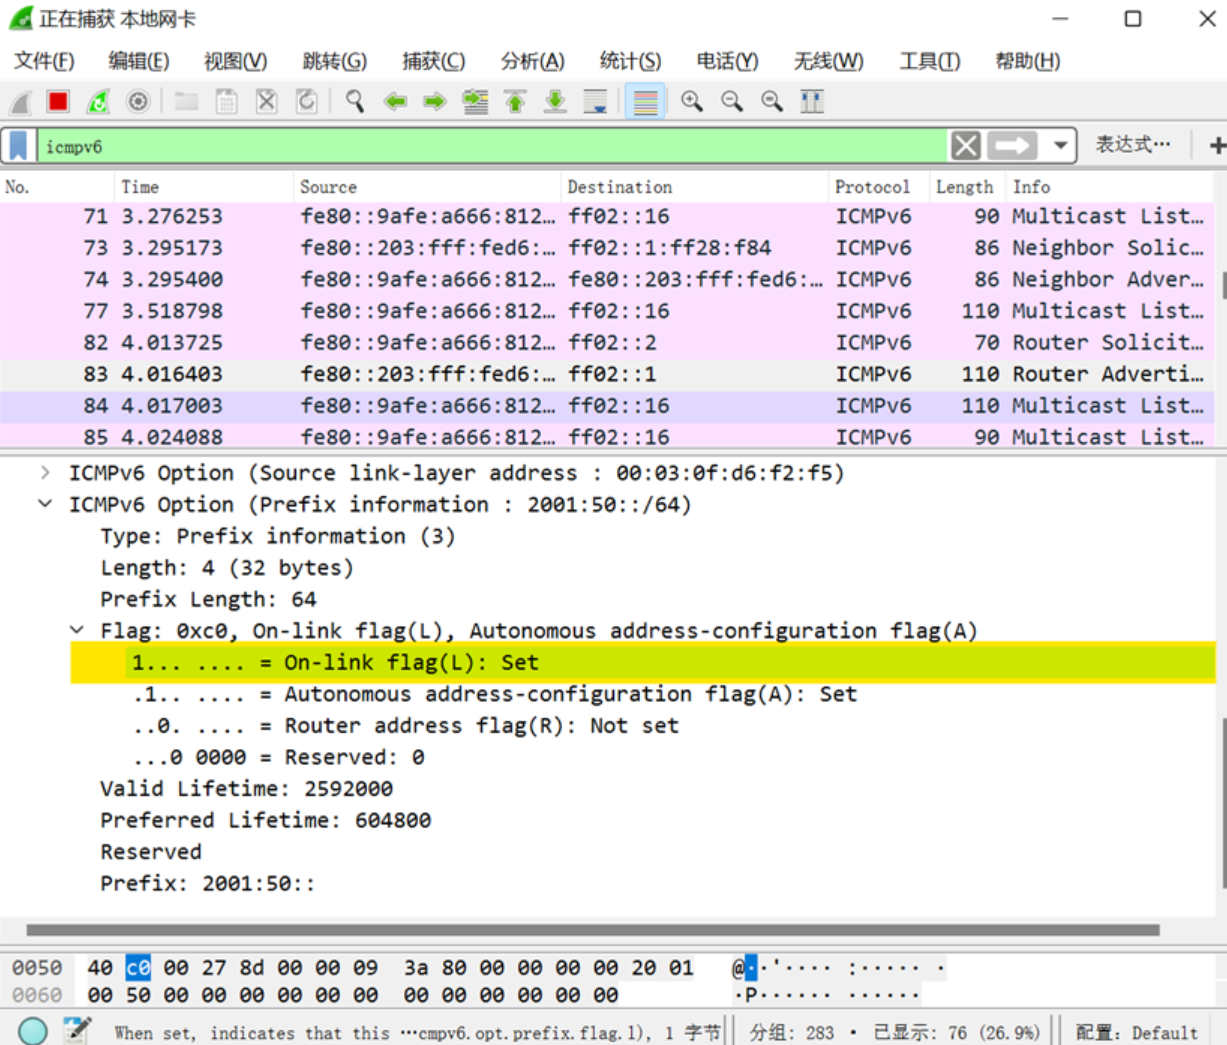Select the Preferred Lifetime: 604800 line
Screen dimensions: 1227x1045
click(x=266, y=820)
